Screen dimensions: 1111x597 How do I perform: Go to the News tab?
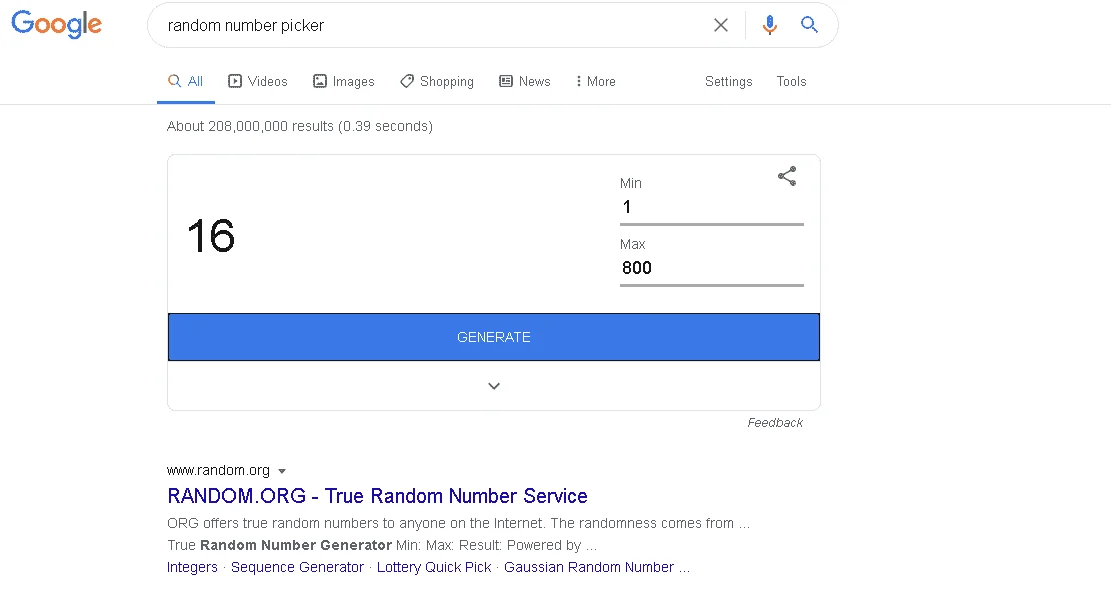click(x=525, y=81)
